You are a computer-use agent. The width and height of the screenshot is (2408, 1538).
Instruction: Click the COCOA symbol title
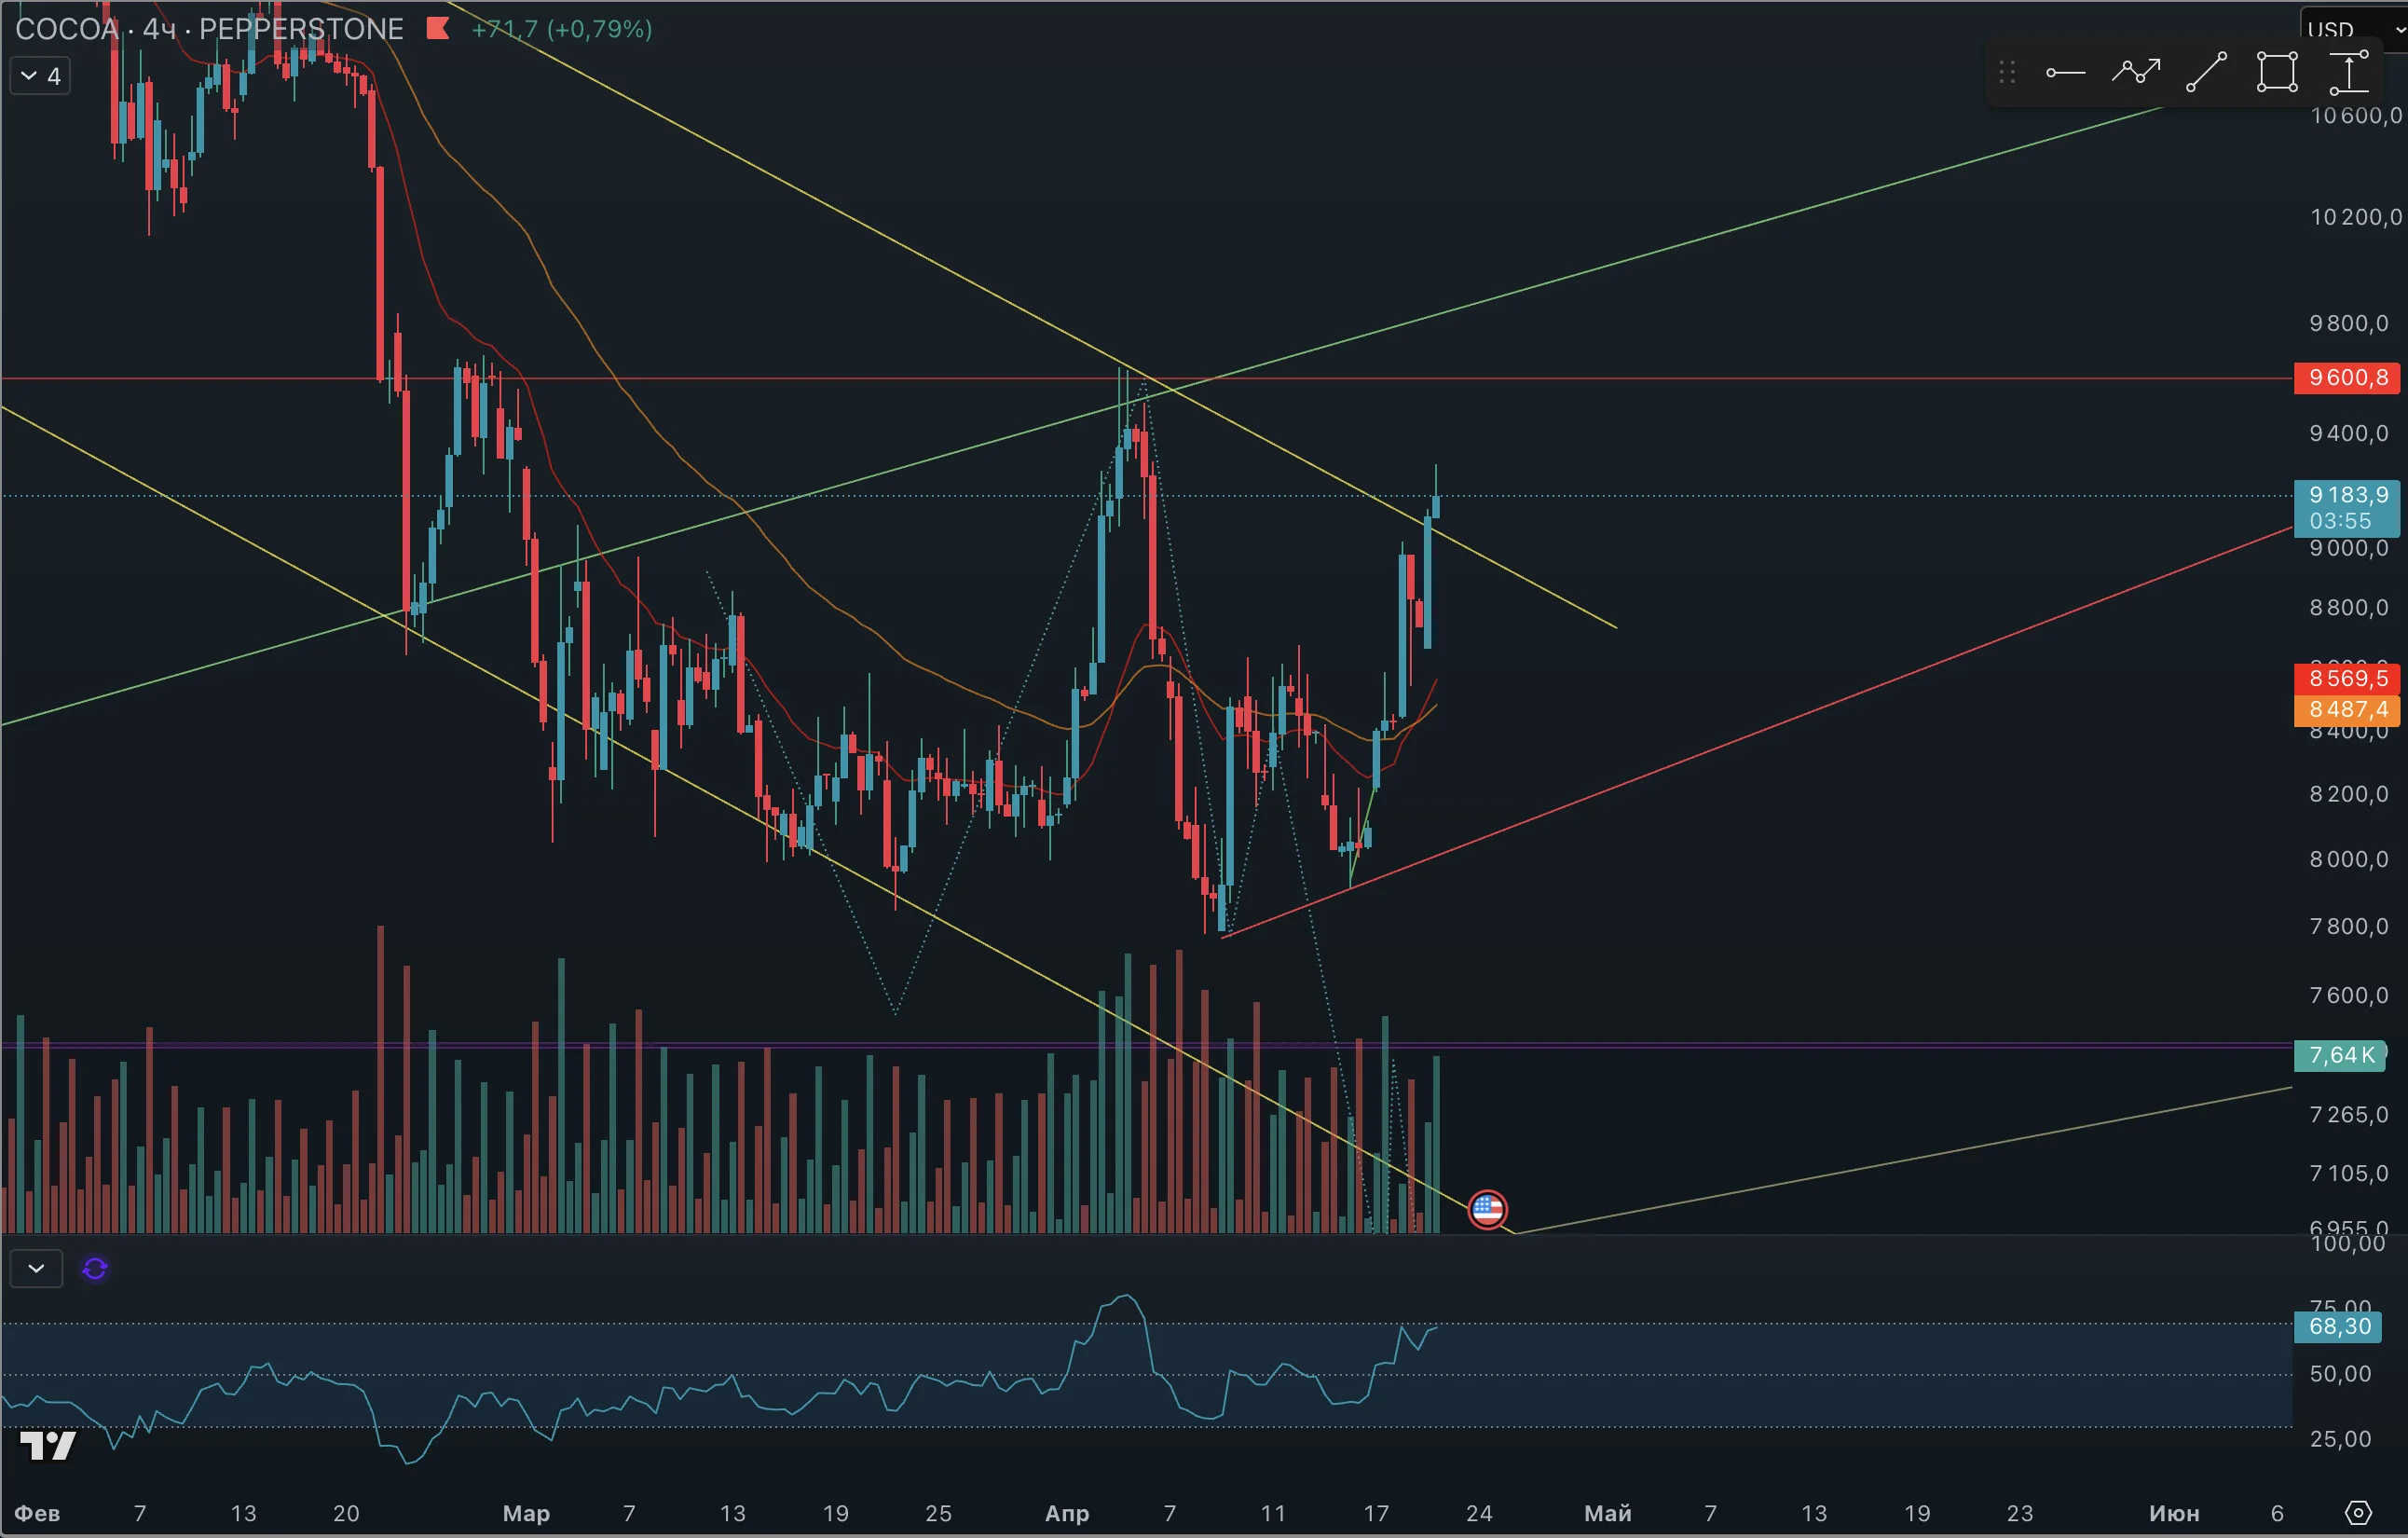67,29
